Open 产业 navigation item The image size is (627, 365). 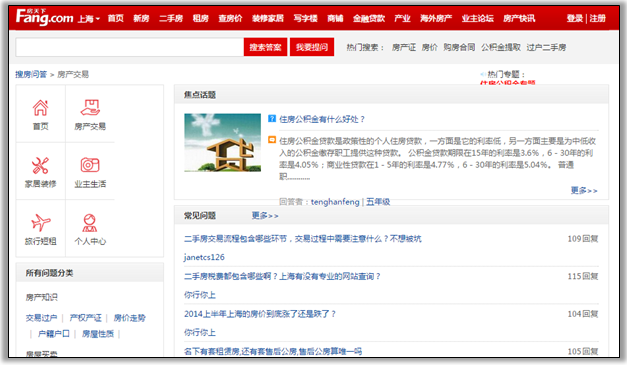(402, 18)
